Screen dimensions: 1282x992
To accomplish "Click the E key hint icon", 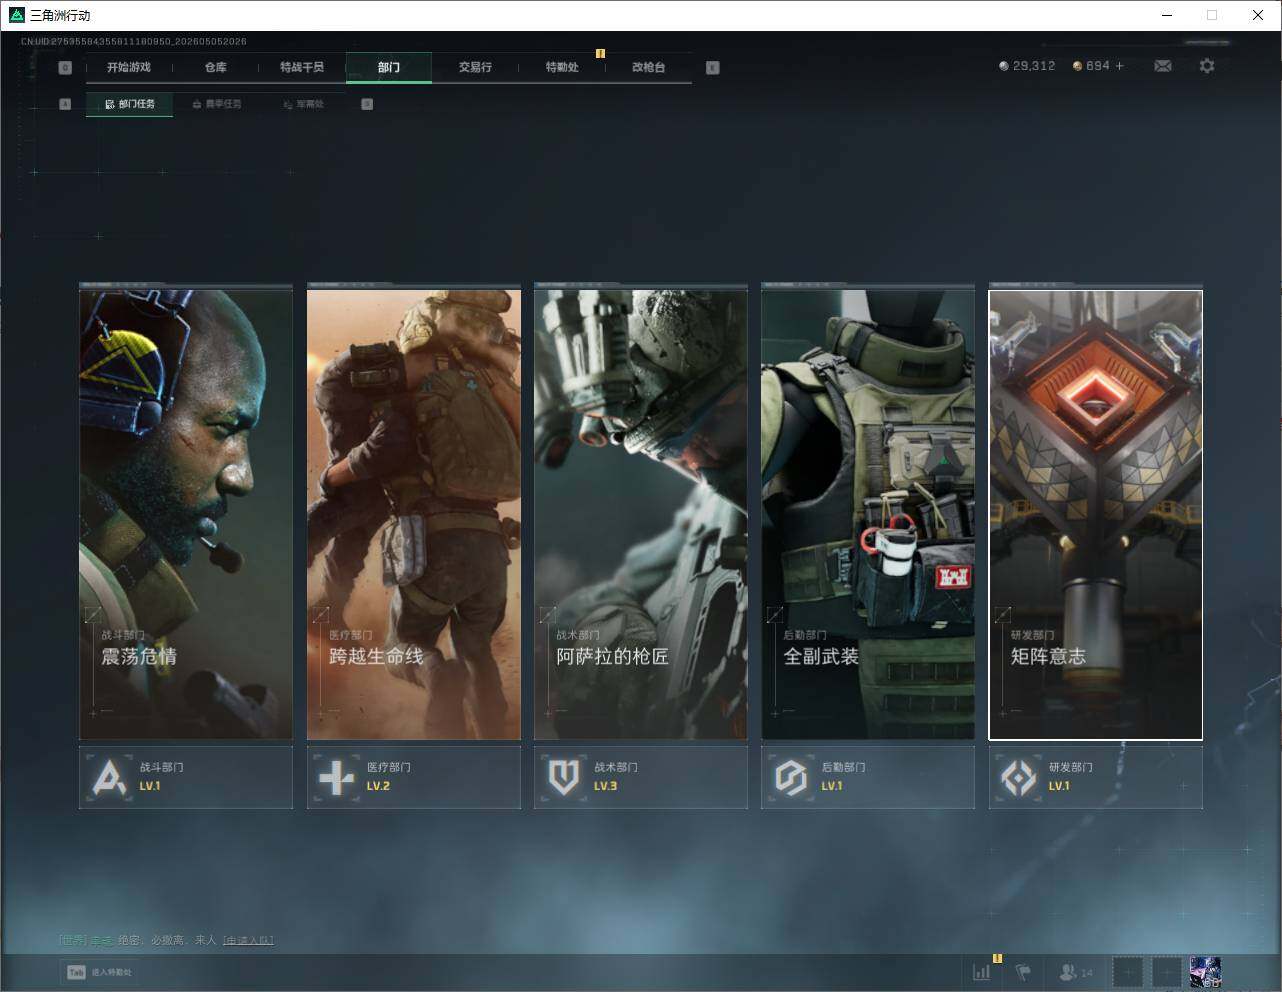I will pos(712,68).
